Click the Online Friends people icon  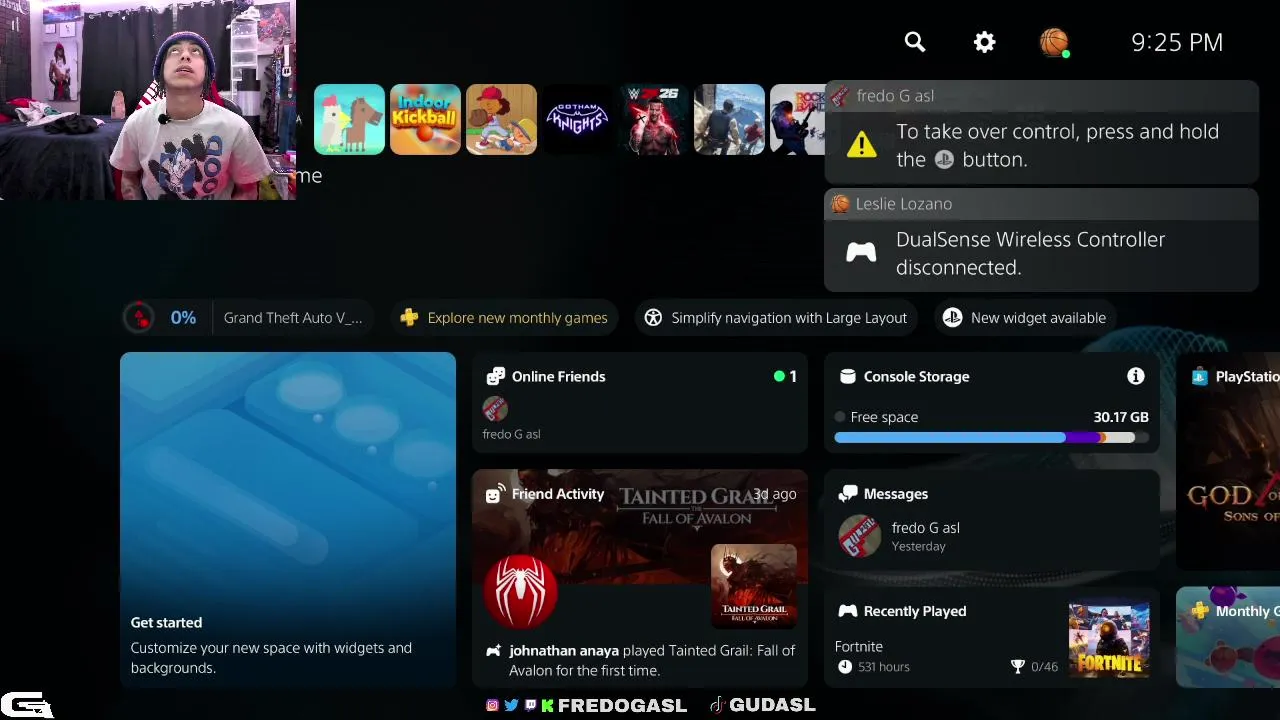495,377
